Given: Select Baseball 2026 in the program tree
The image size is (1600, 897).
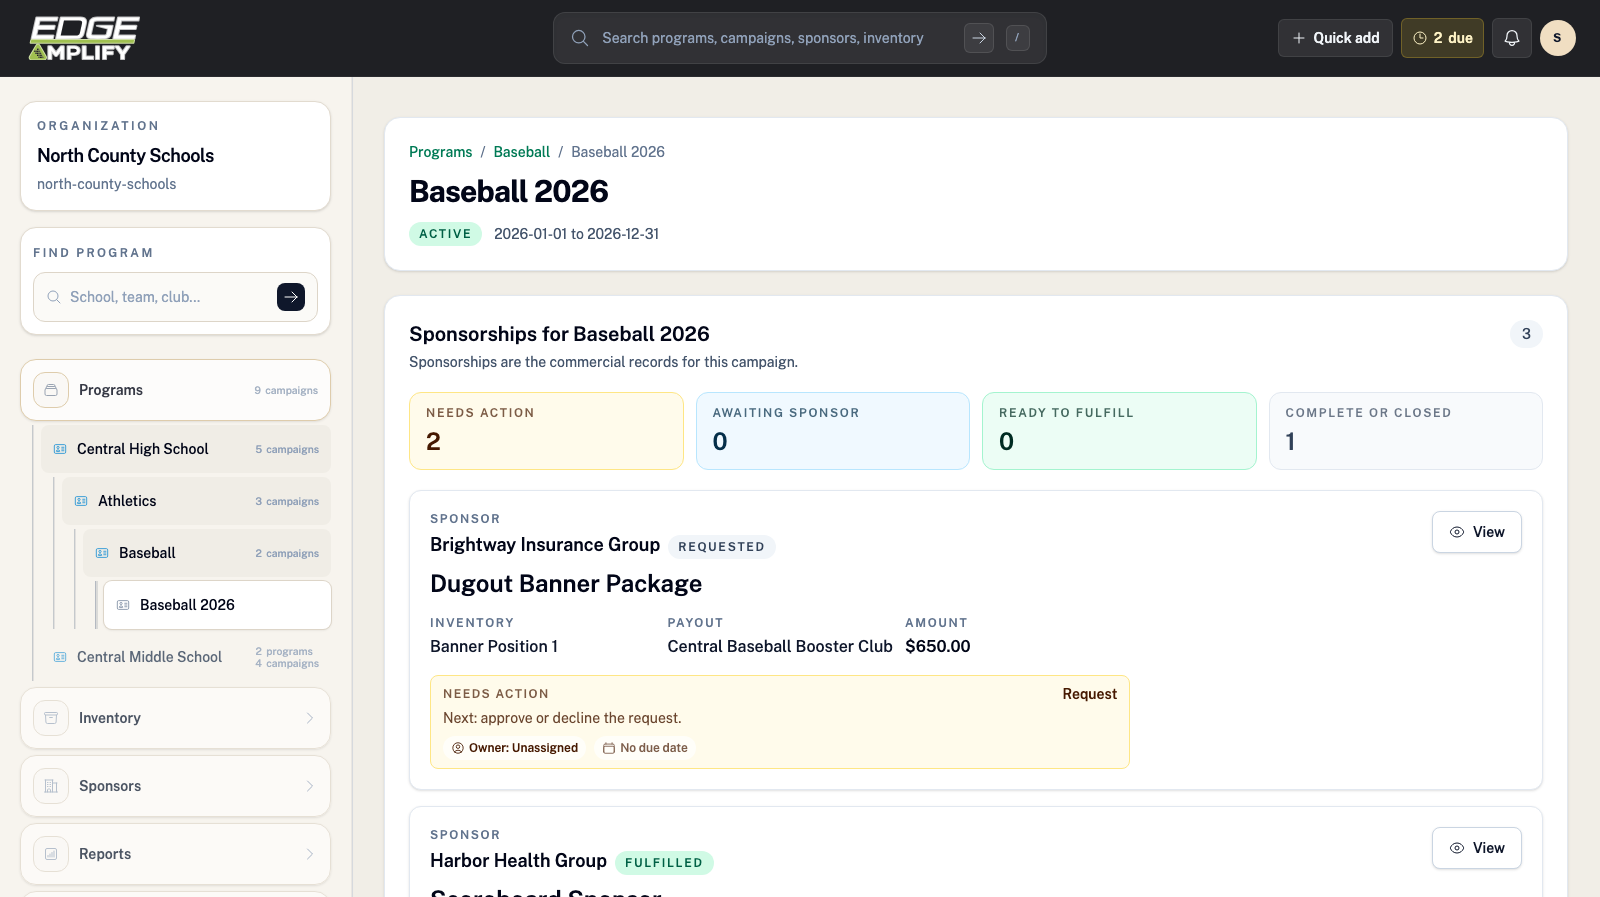Looking at the screenshot, I should pos(218,605).
